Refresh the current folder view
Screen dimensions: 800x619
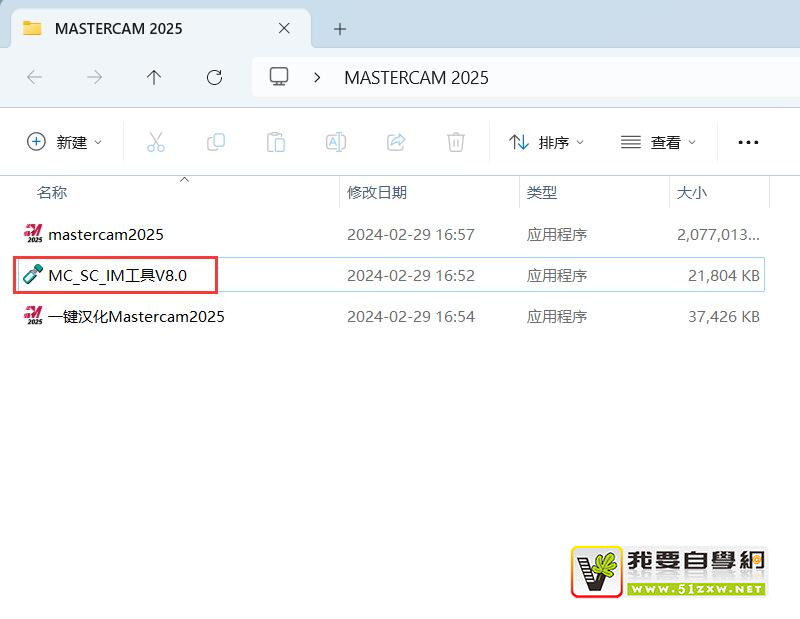point(214,77)
